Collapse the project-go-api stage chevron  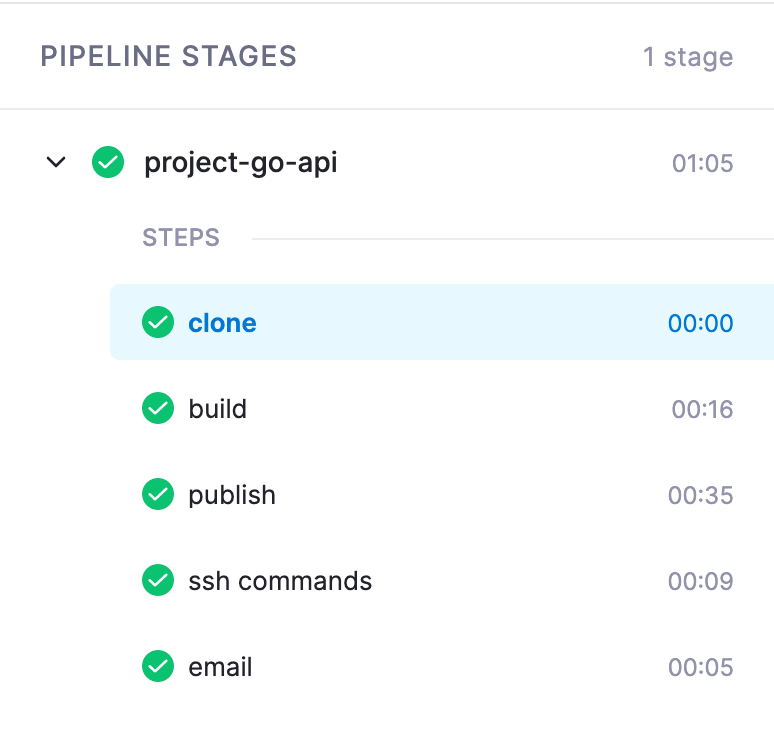pos(56,162)
